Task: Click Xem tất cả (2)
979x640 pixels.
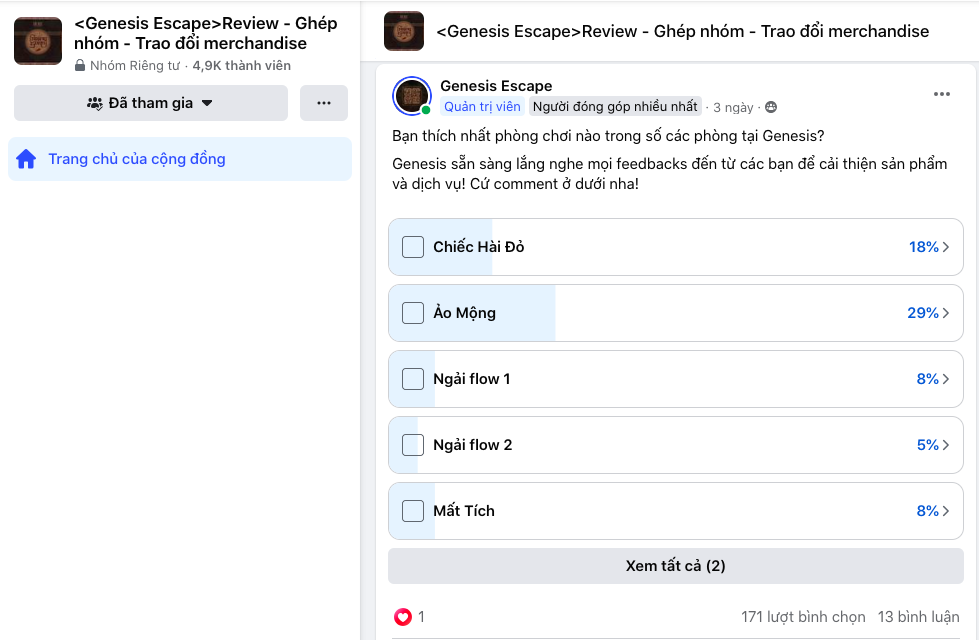Action: click(675, 566)
